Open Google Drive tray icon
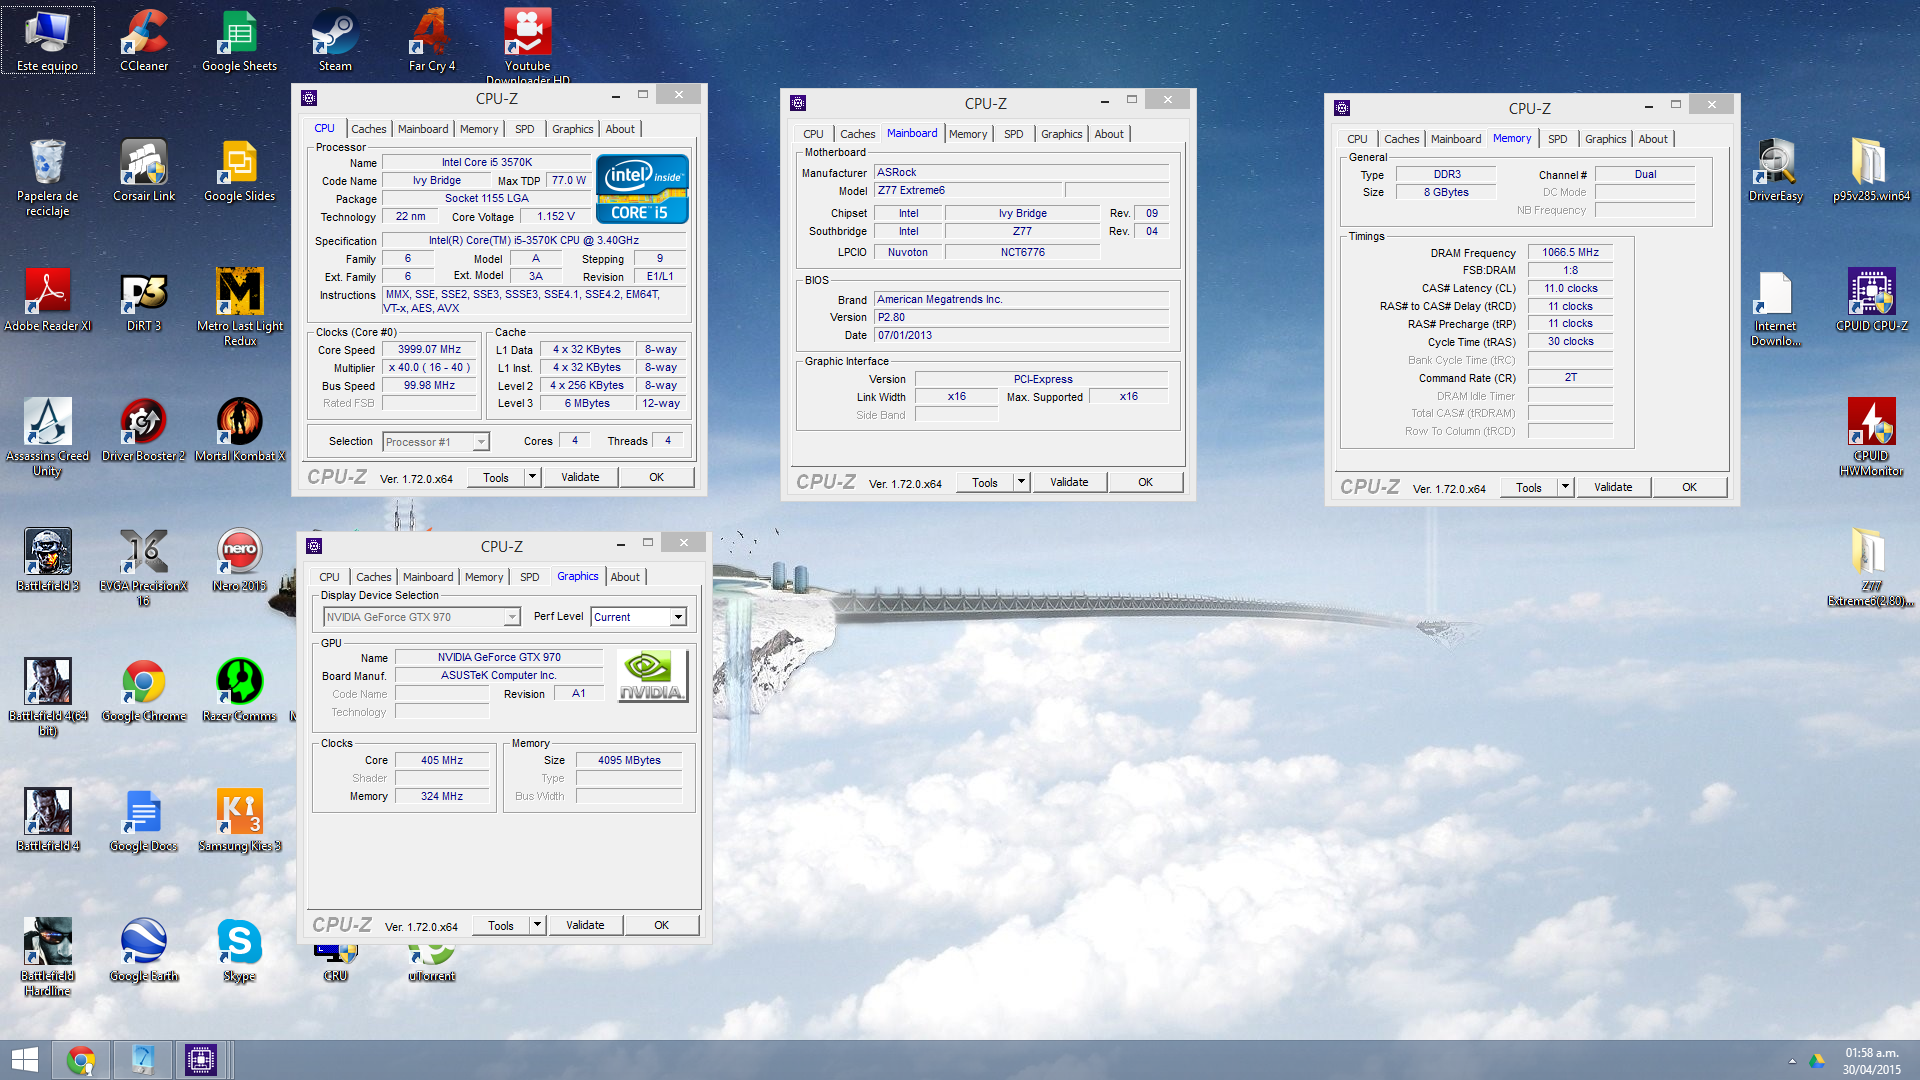 (1816, 1060)
